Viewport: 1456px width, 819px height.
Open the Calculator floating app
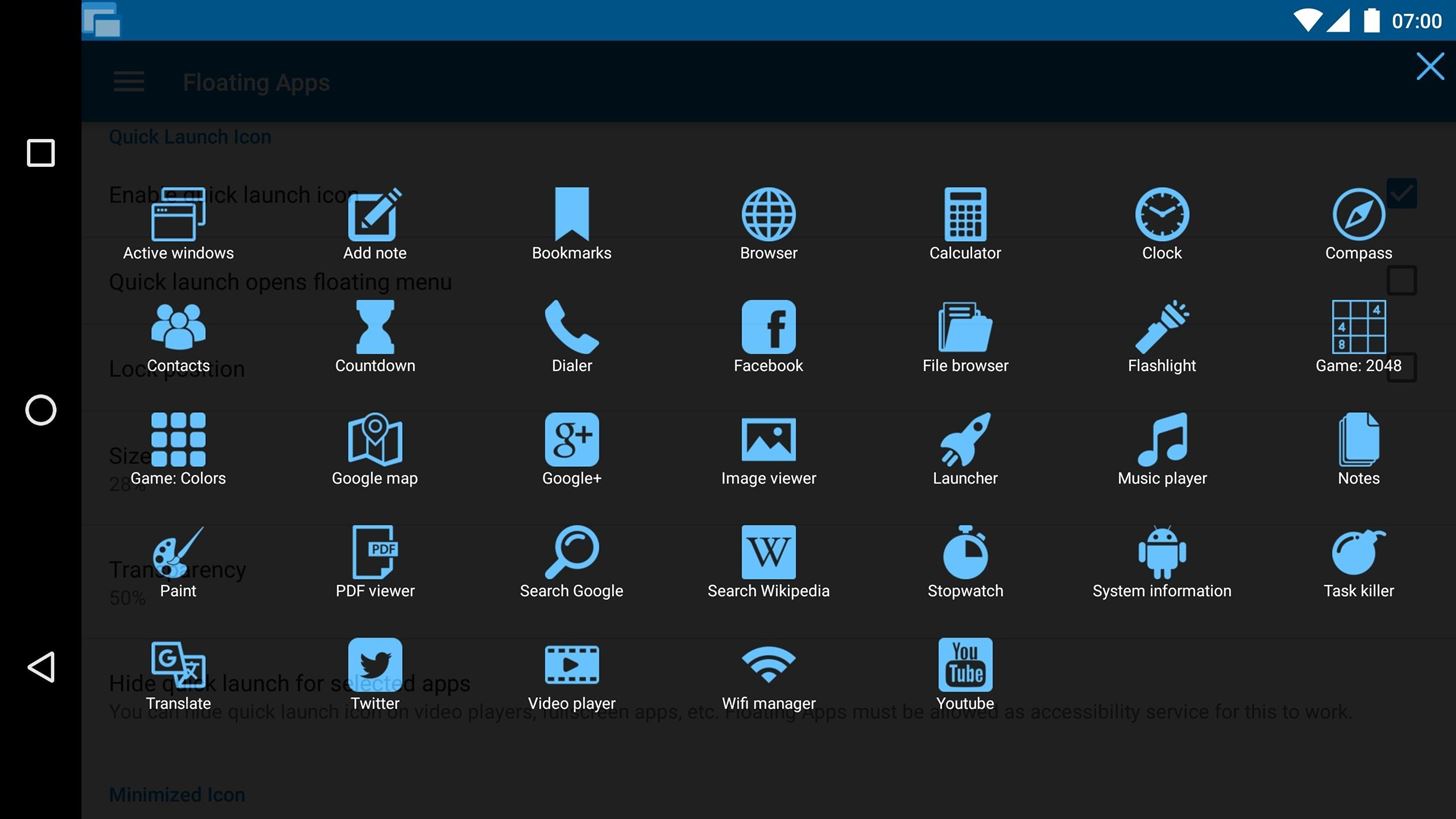[964, 222]
